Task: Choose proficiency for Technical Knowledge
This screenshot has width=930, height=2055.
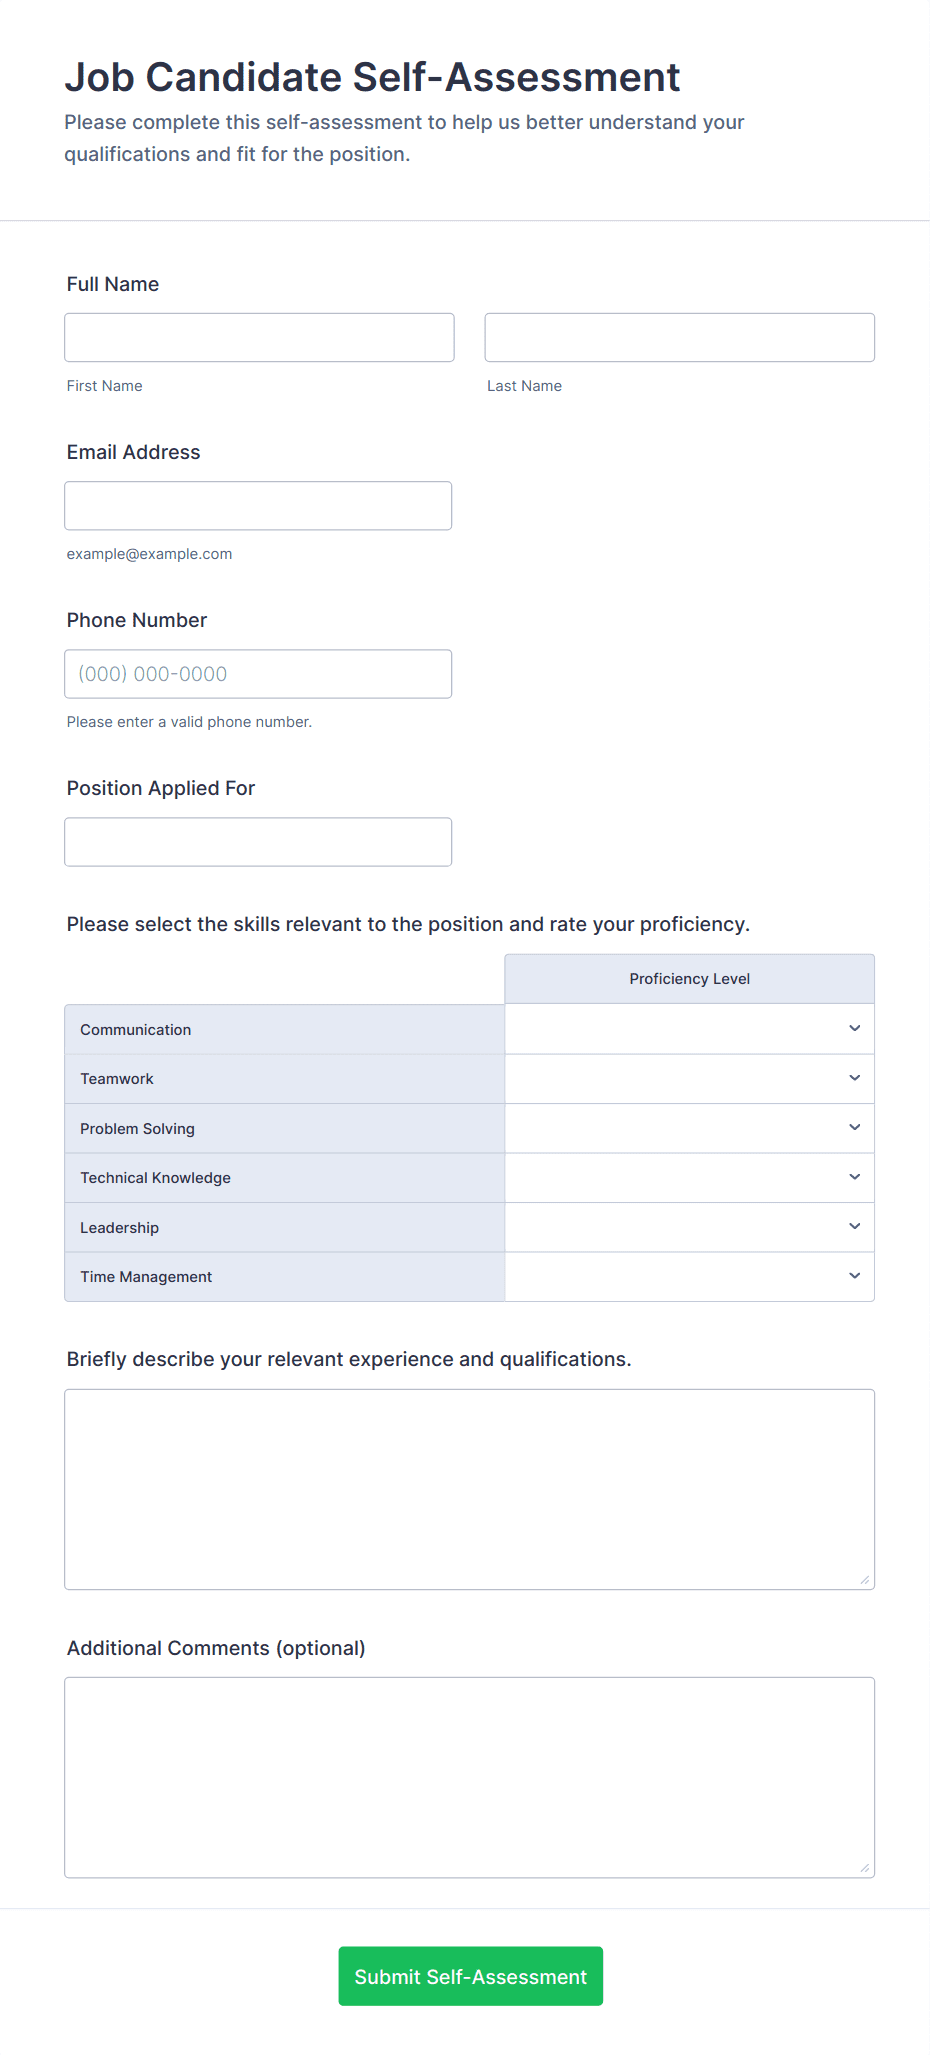Action: tap(688, 1177)
